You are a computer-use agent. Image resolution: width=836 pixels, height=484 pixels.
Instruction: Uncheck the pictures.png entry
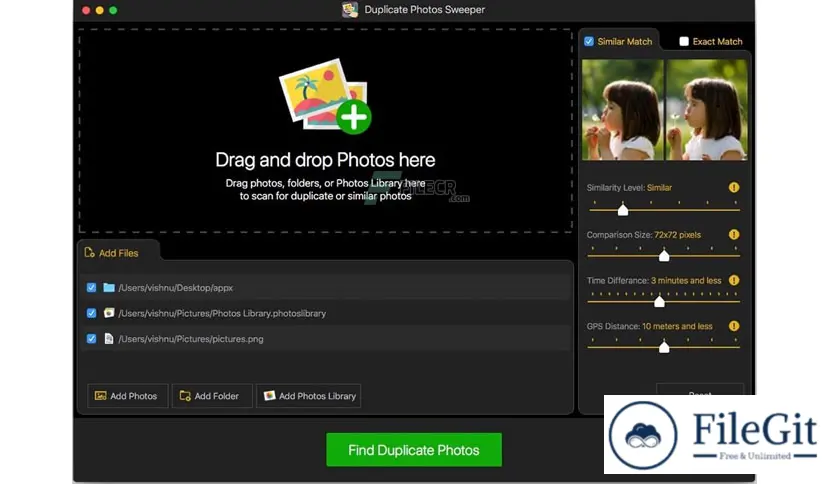[x=91, y=338]
